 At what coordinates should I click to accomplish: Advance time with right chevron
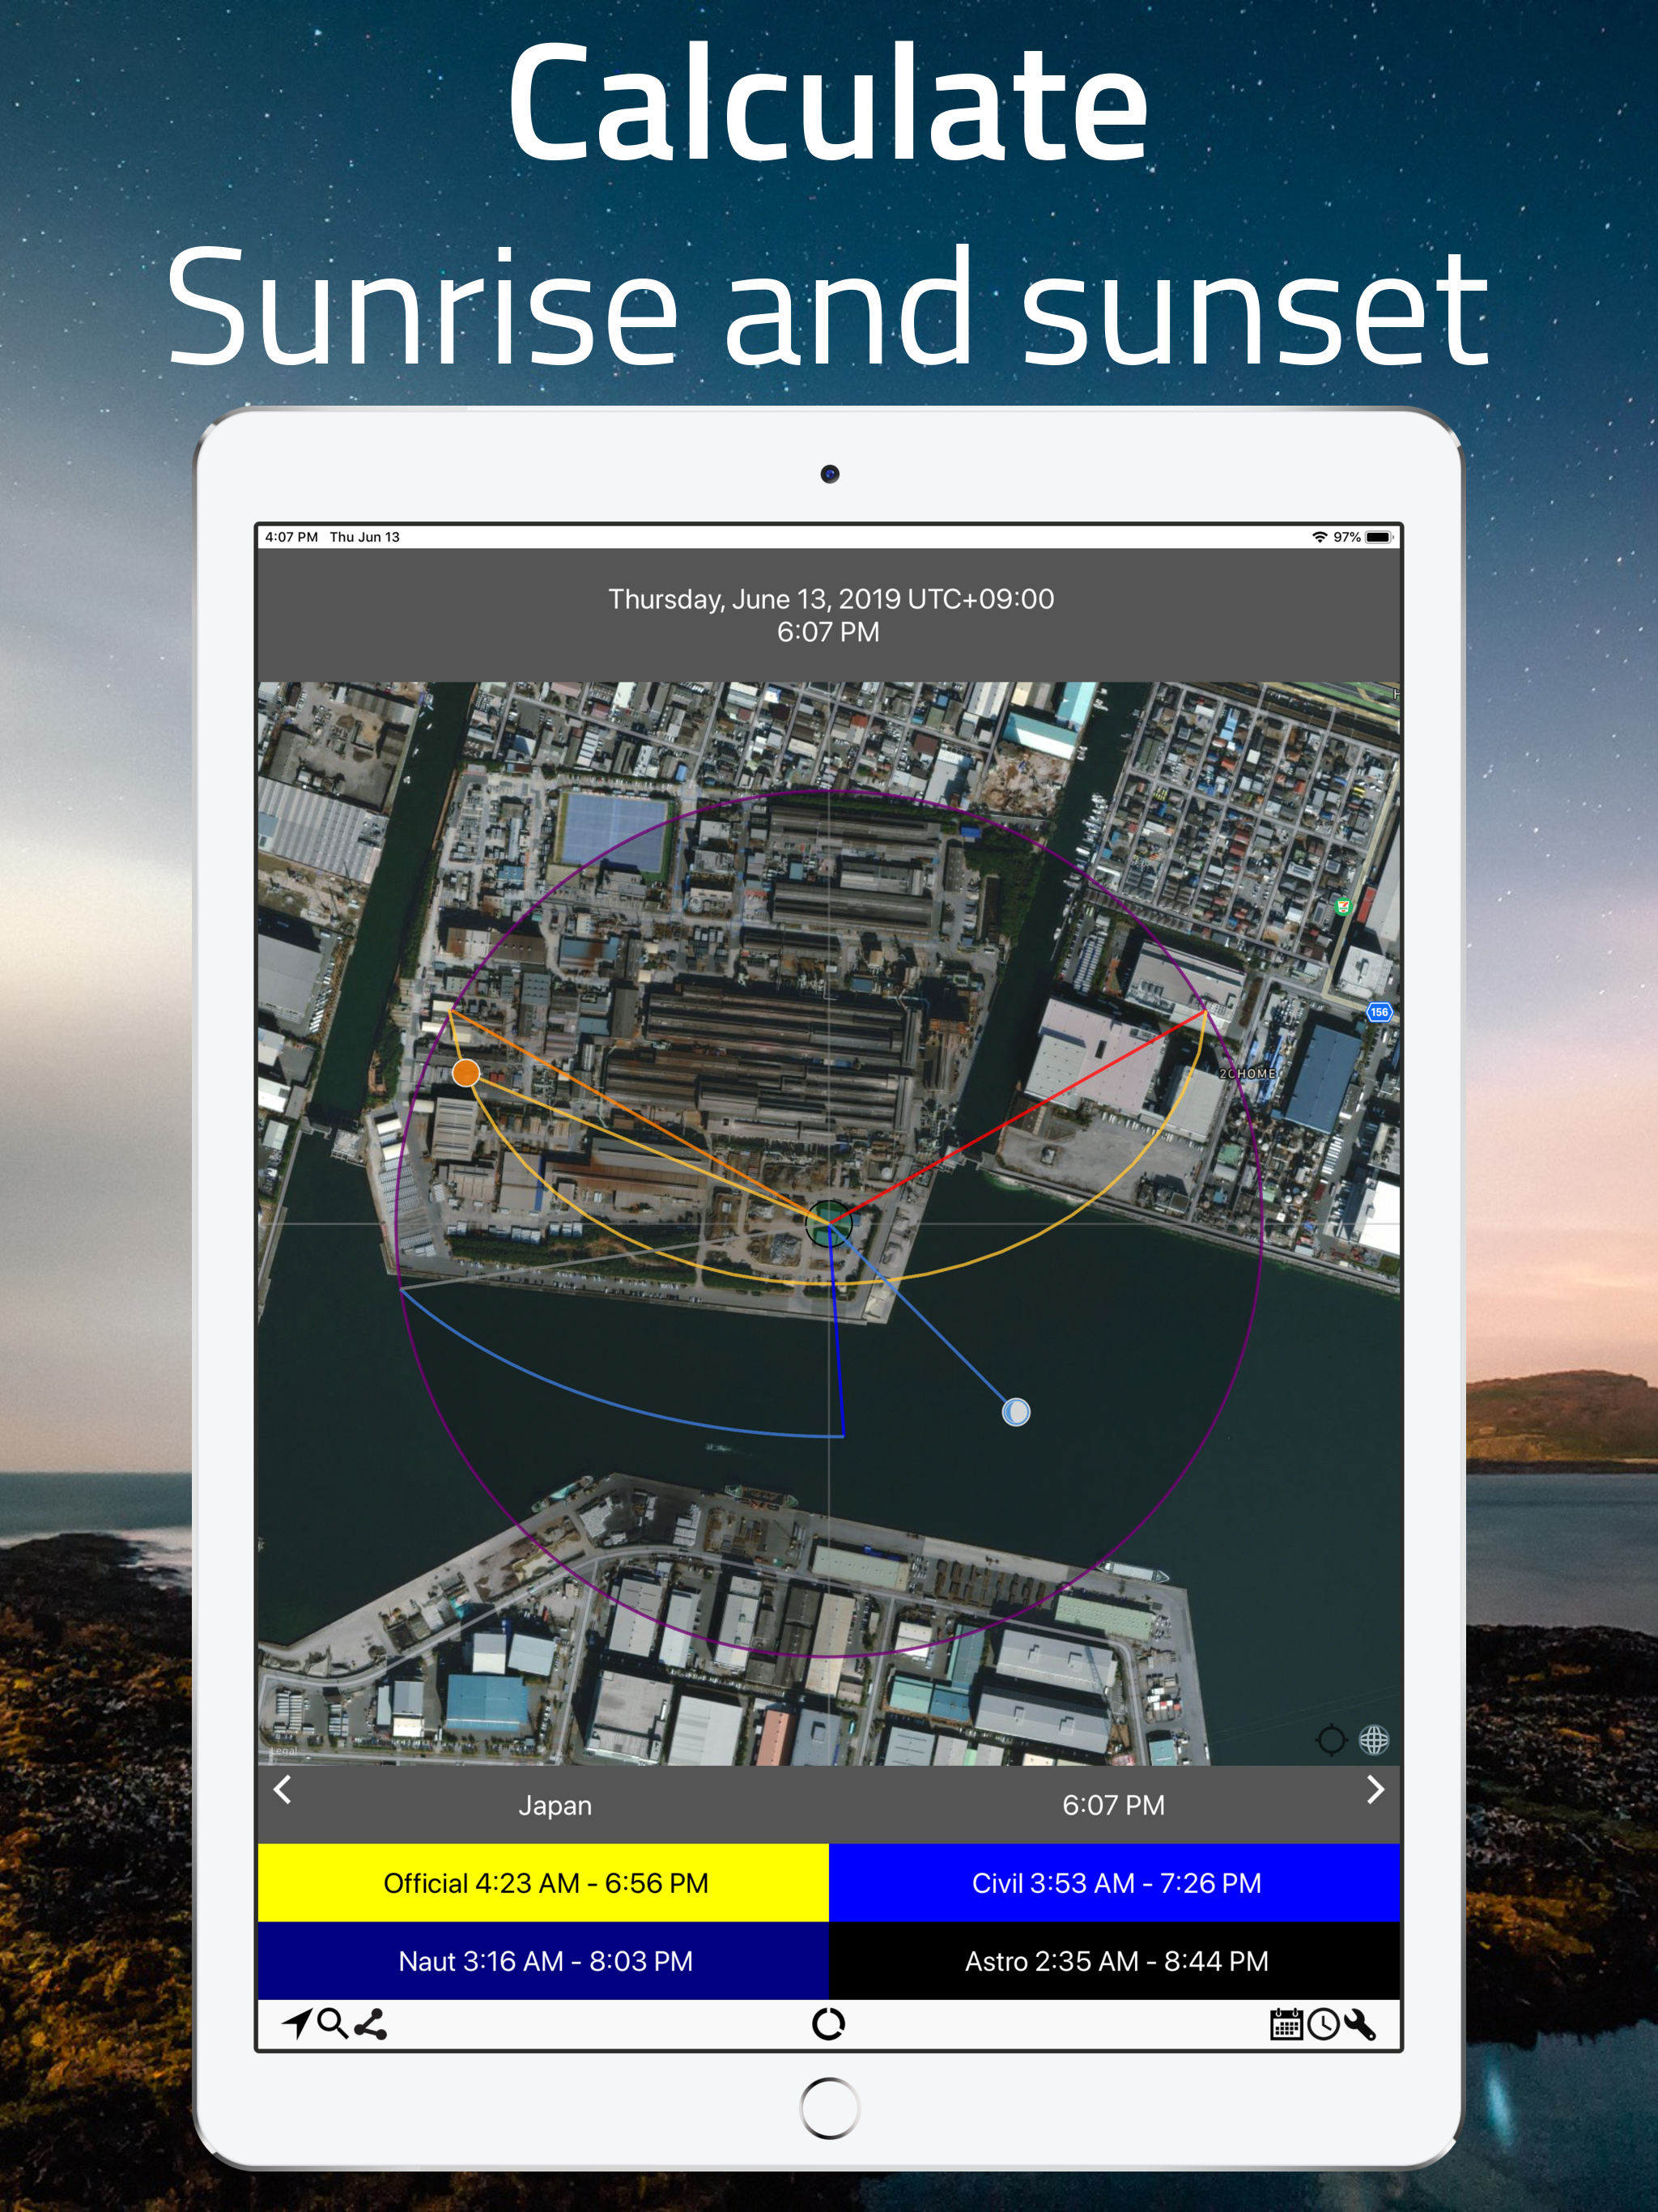(1375, 1789)
